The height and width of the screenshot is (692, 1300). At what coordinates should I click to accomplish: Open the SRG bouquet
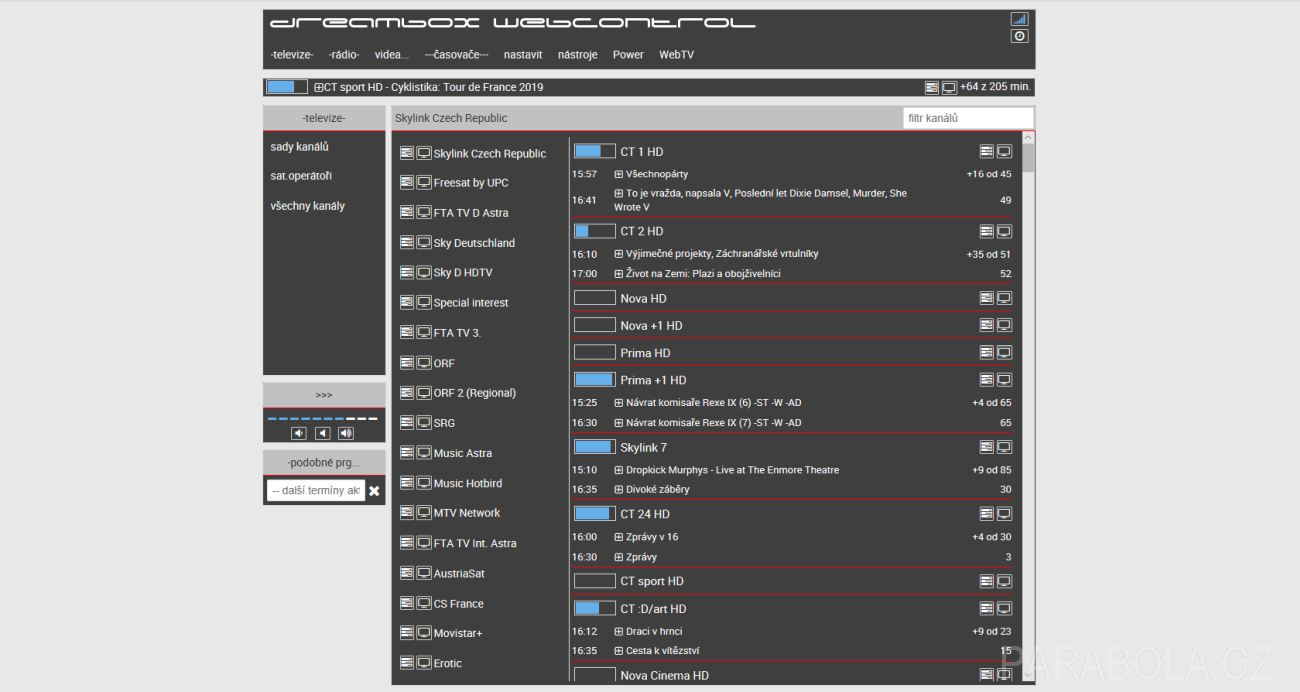(x=444, y=424)
